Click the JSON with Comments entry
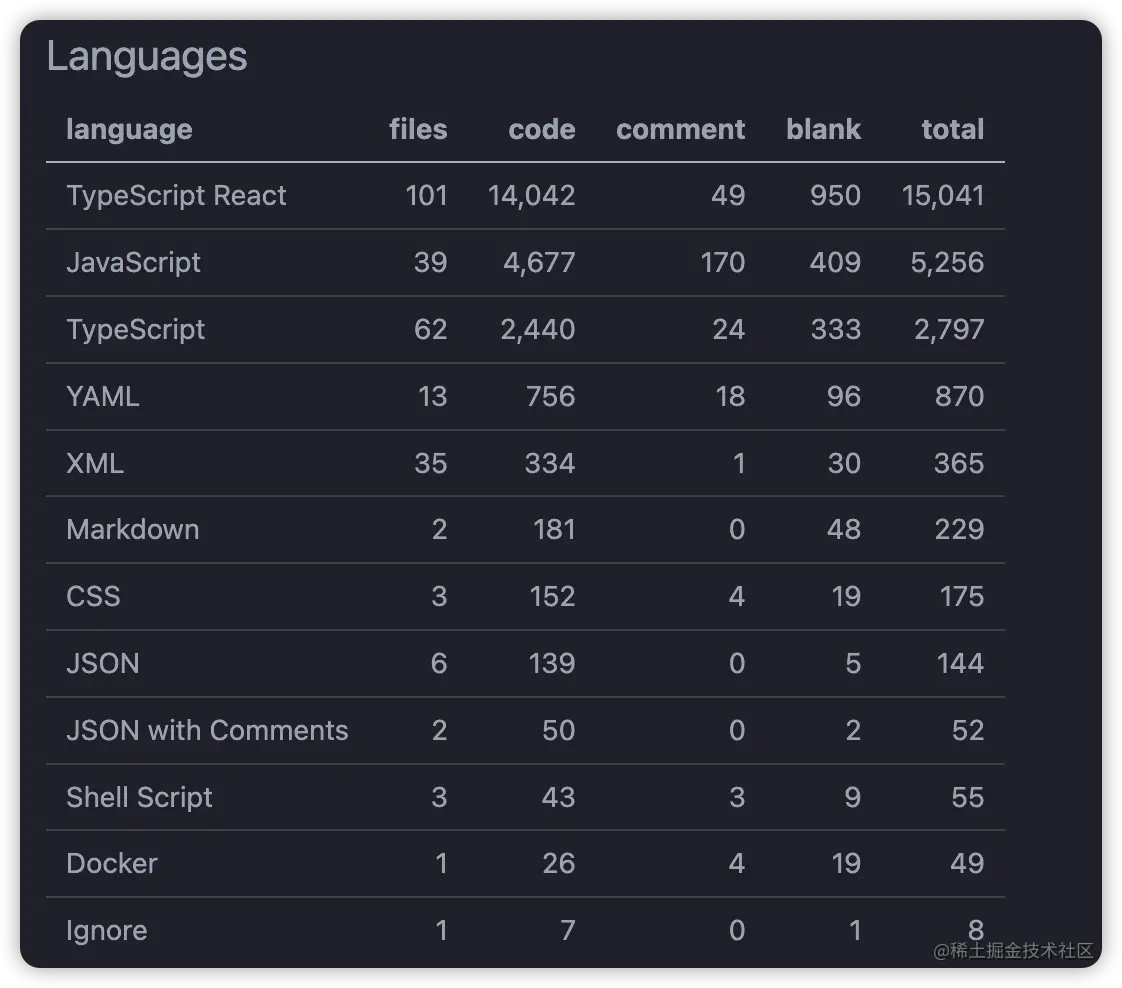 [207, 730]
